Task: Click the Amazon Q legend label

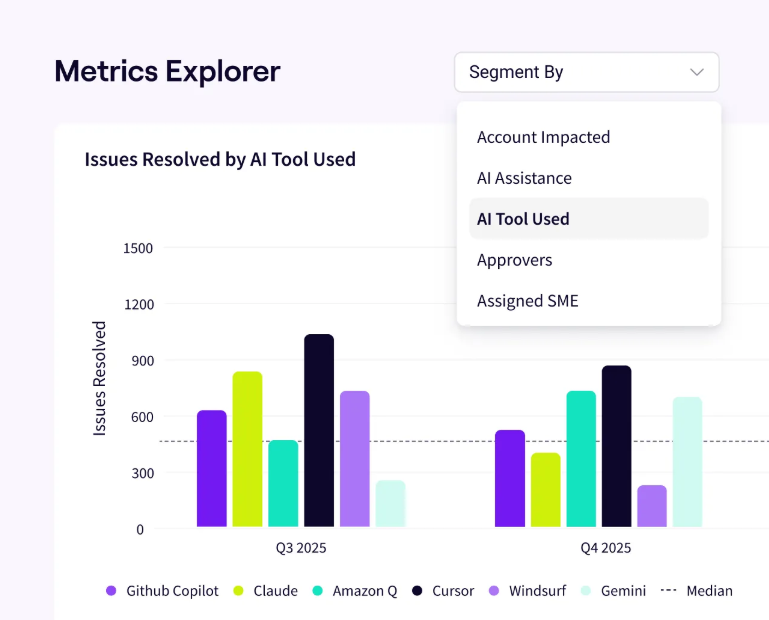Action: tap(365, 591)
